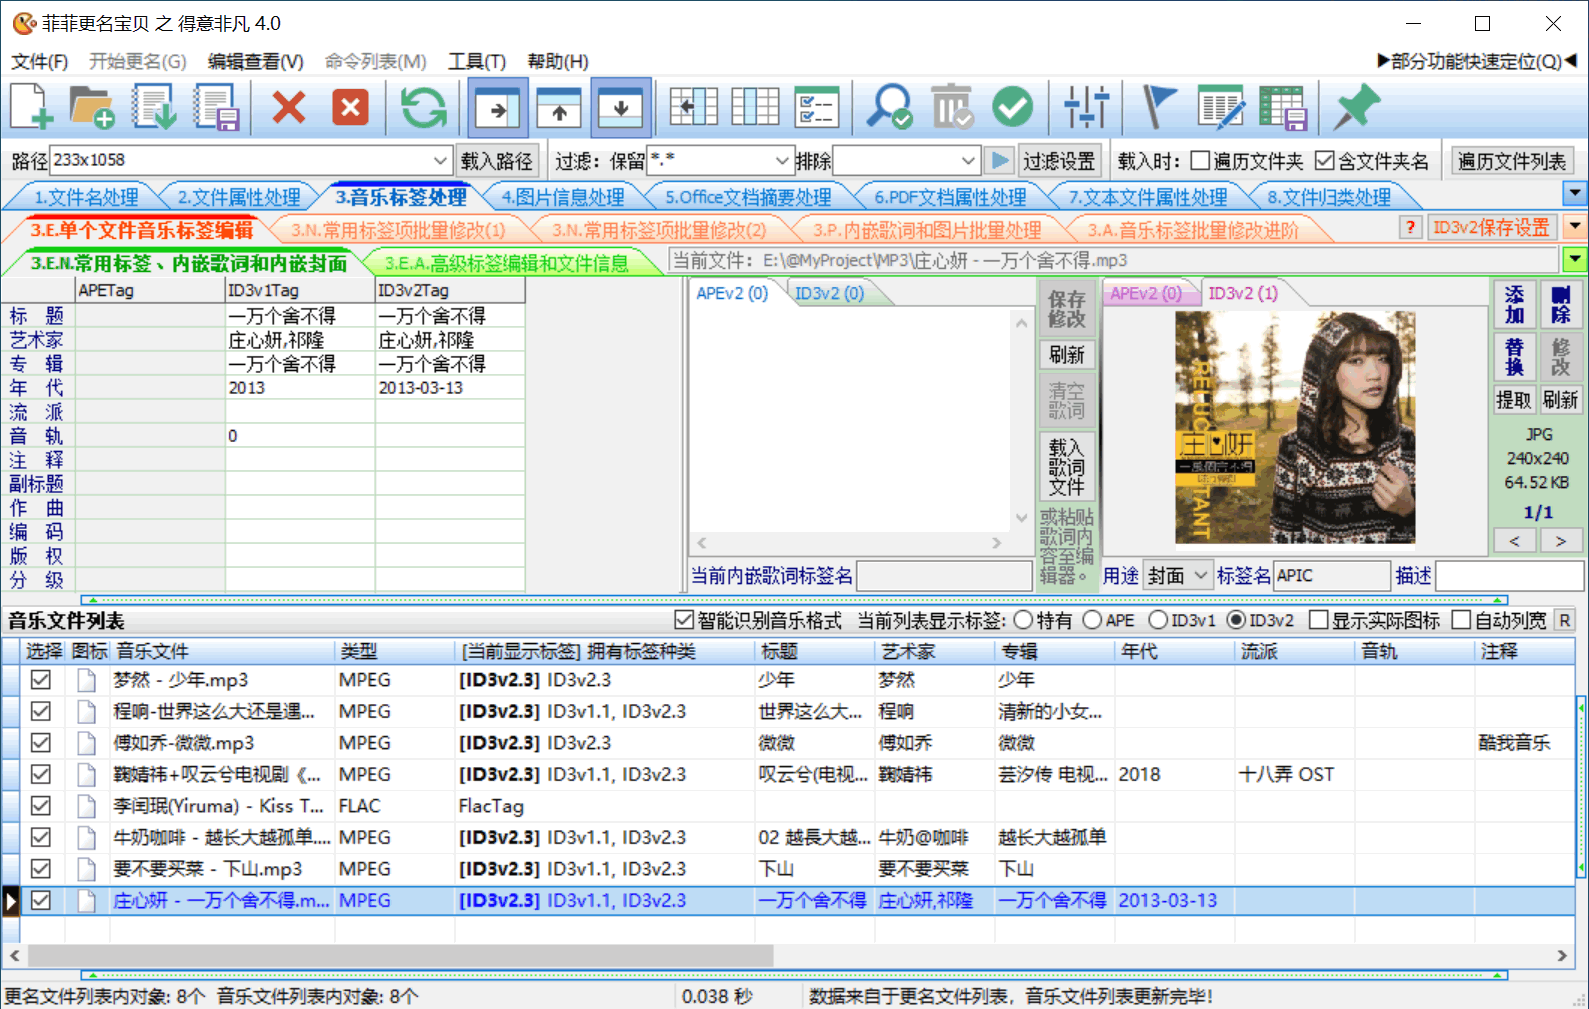Open the 路径 path dropdown

pyautogui.click(x=440, y=161)
